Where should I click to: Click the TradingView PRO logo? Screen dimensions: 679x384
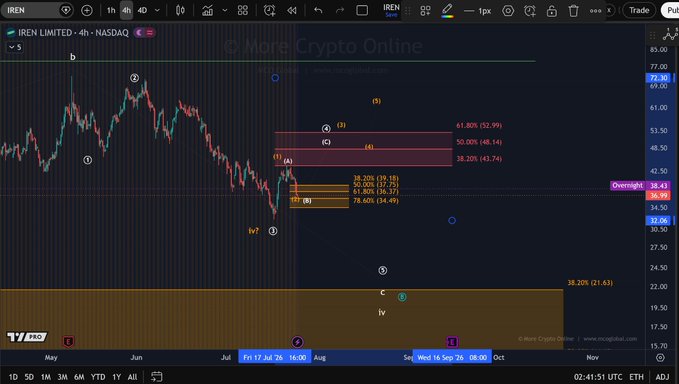pos(27,337)
